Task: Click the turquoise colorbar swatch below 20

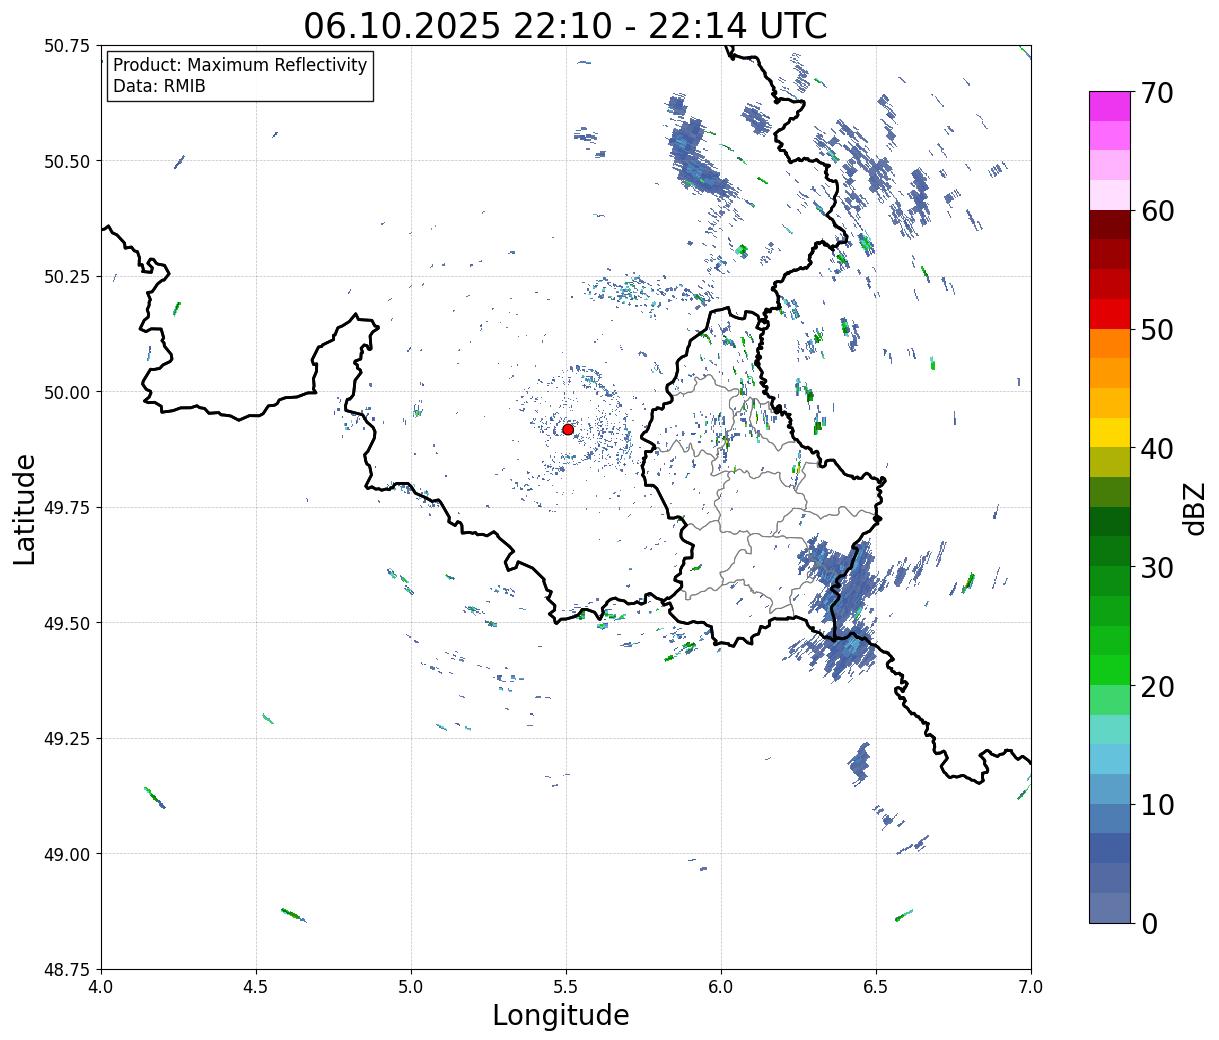Action: (1110, 730)
